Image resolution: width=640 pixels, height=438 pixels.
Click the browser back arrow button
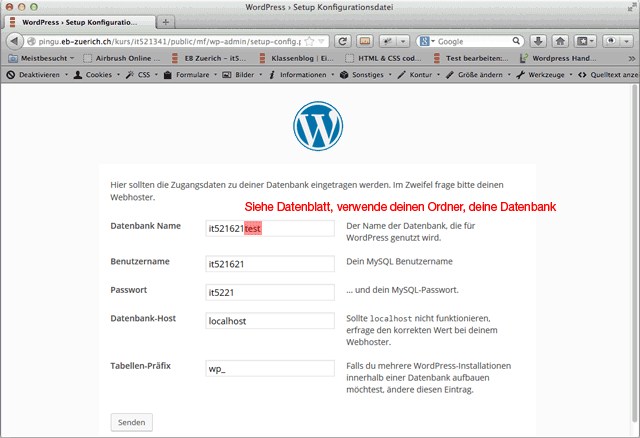pyautogui.click(x=14, y=41)
